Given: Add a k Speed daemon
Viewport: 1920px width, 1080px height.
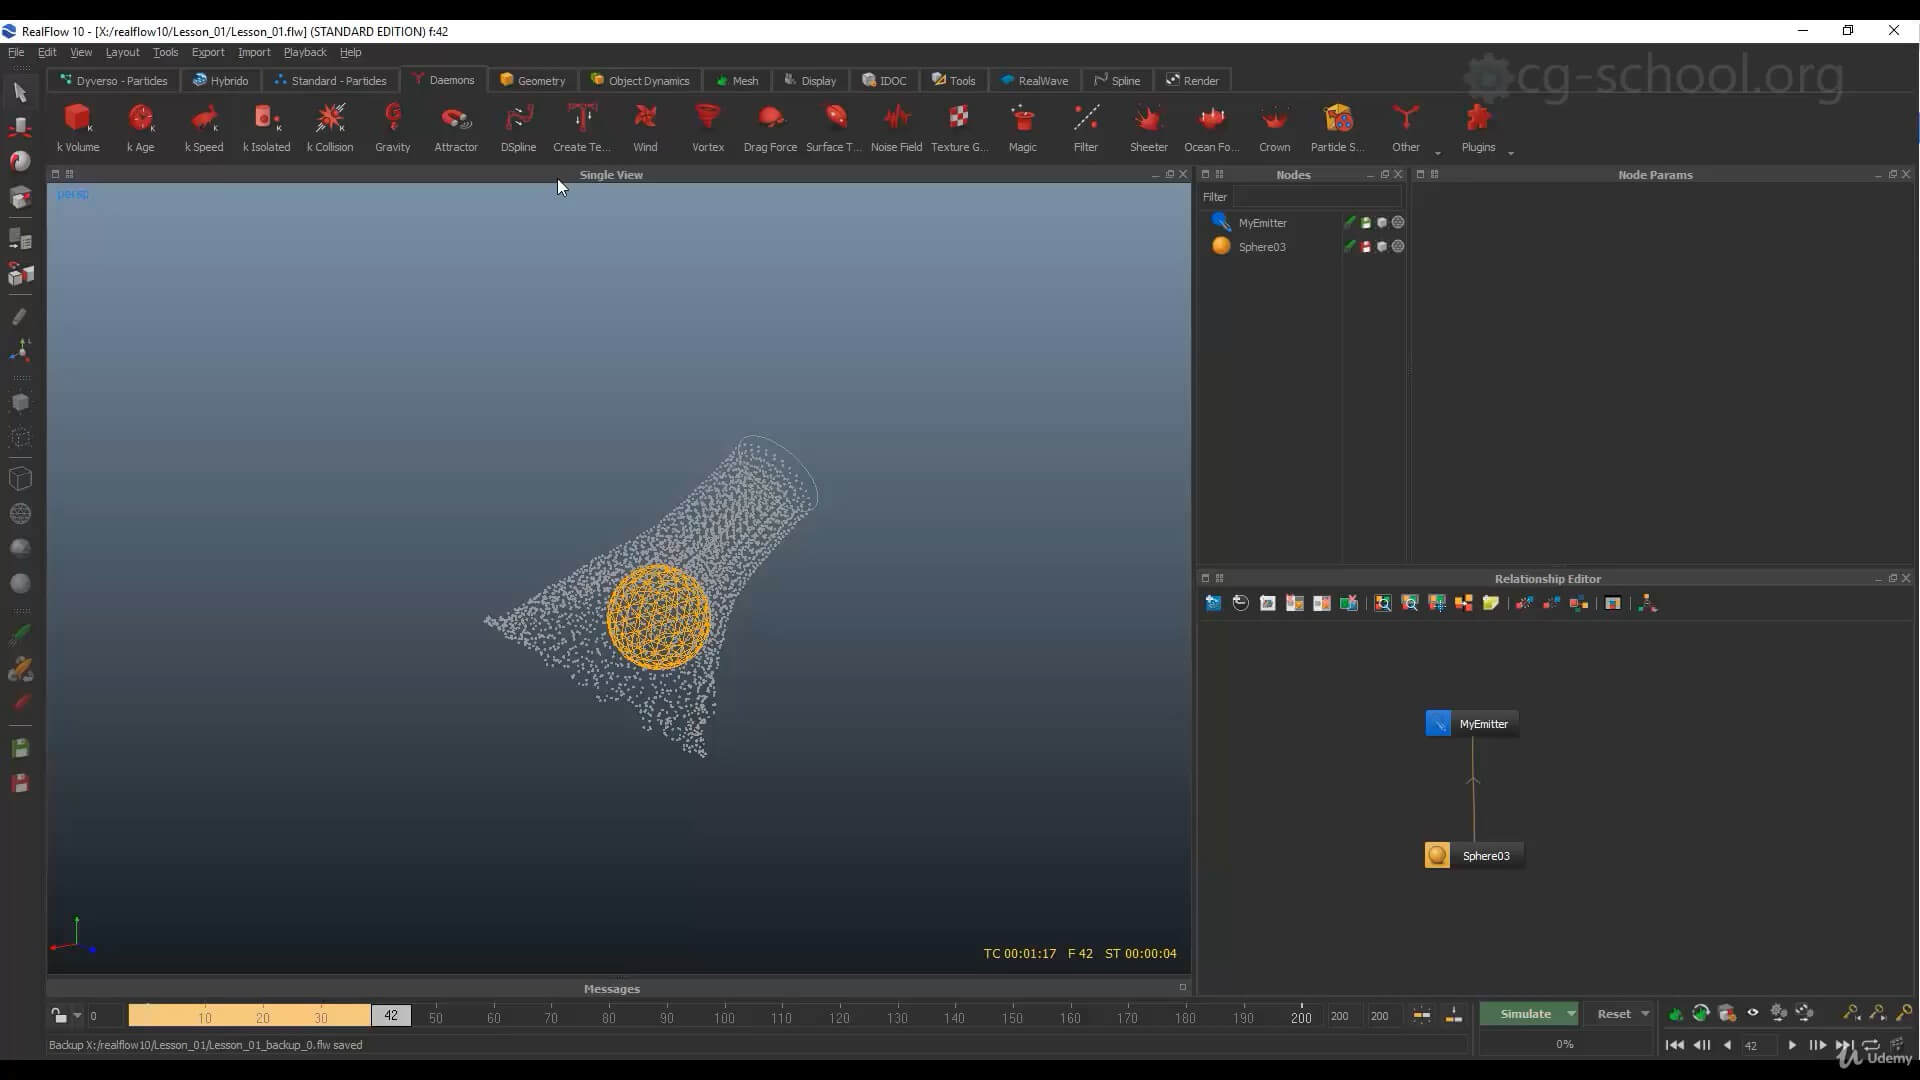Looking at the screenshot, I should click(204, 128).
